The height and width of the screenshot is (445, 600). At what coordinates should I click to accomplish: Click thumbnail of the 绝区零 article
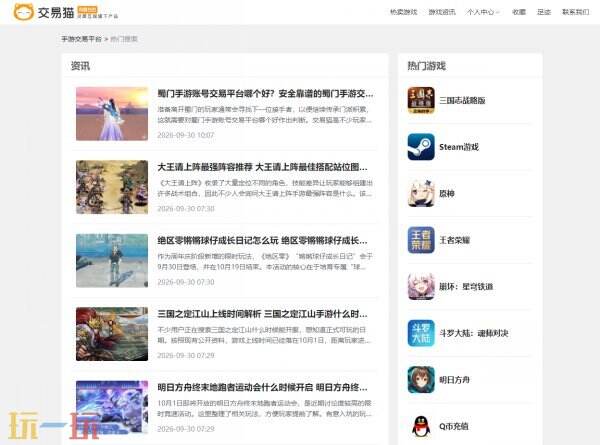[112, 261]
